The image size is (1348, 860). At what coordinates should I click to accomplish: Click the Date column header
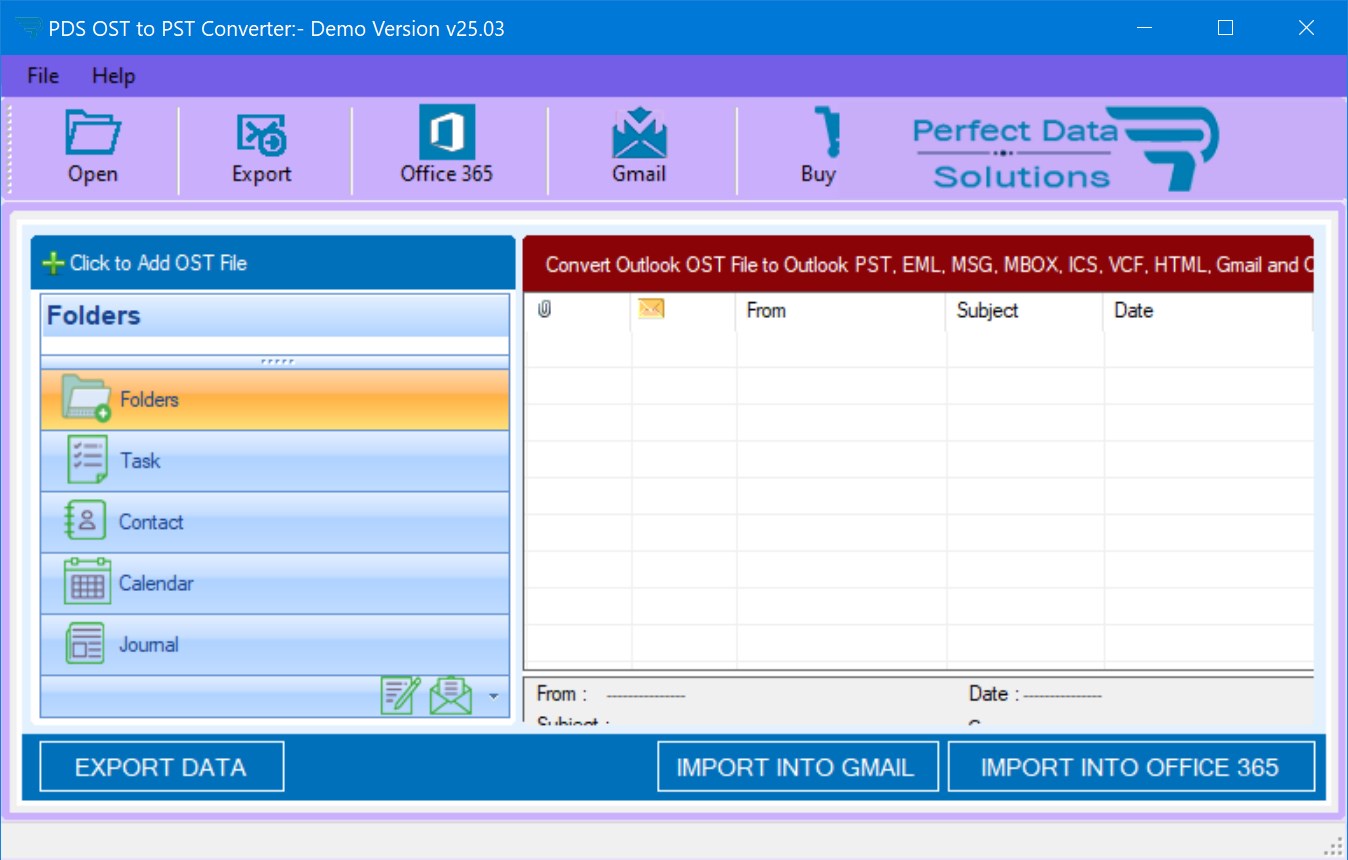(x=1208, y=311)
